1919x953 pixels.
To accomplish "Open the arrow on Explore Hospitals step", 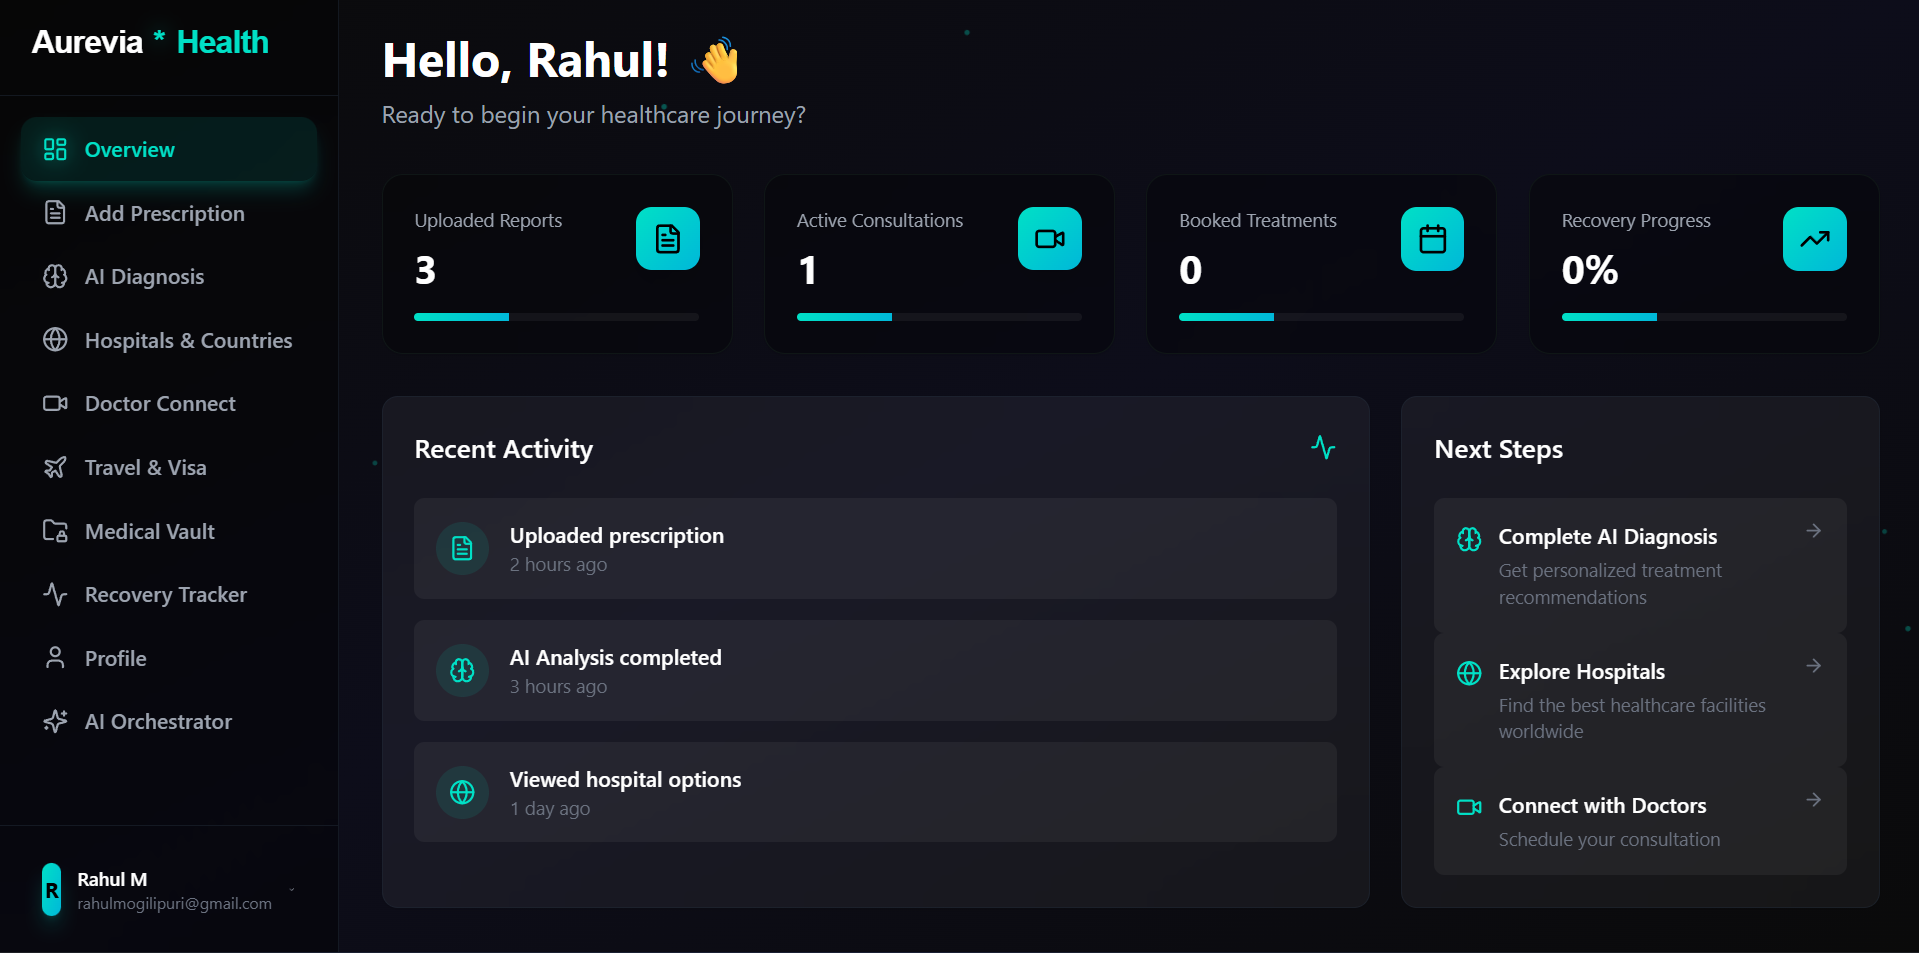I will (1813, 666).
